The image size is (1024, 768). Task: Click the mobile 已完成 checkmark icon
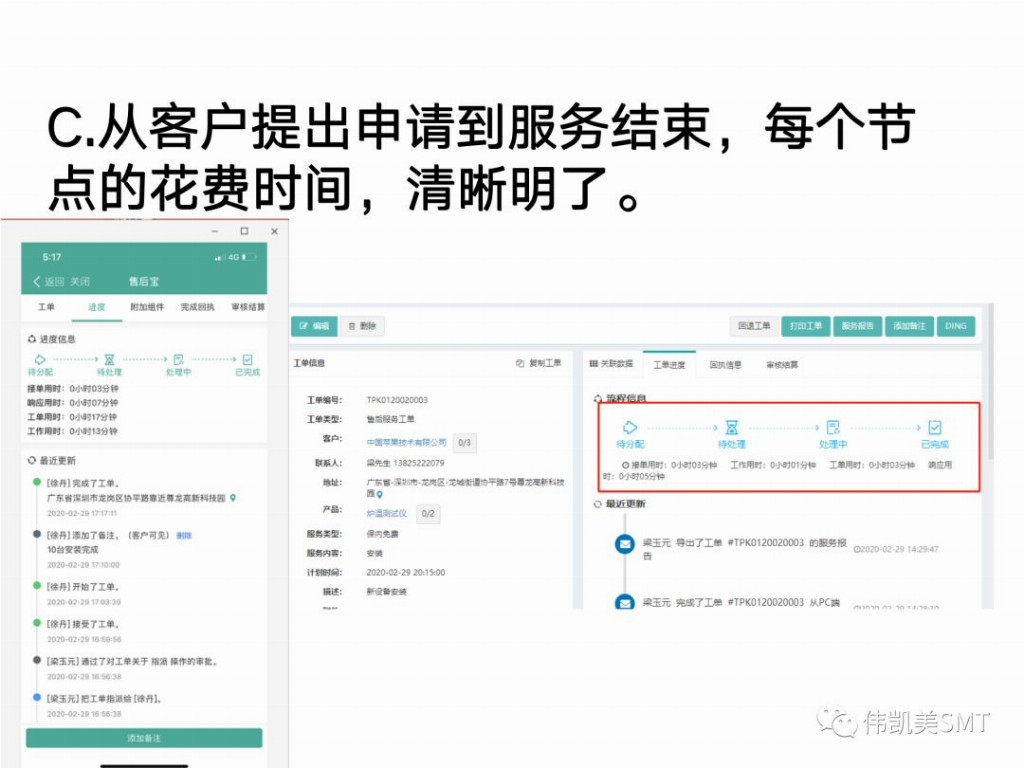coord(247,358)
